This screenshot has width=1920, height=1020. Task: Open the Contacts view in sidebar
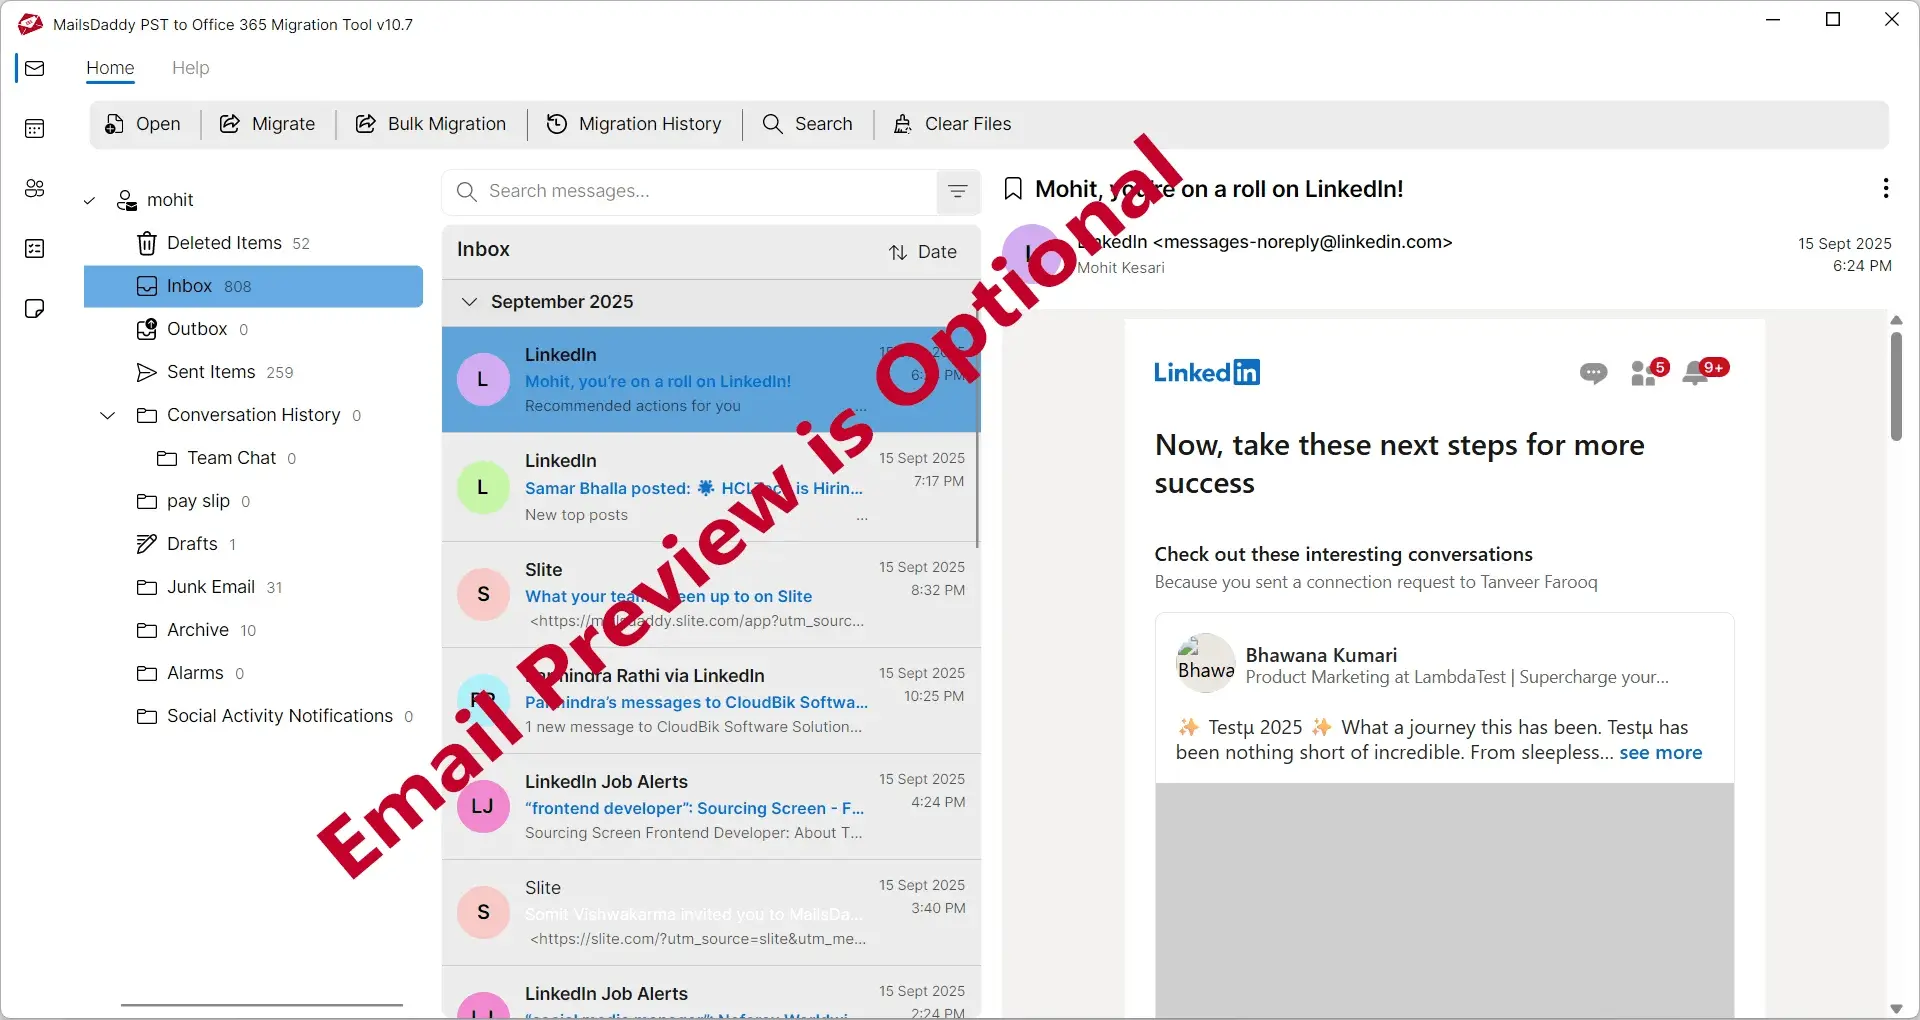(x=35, y=188)
